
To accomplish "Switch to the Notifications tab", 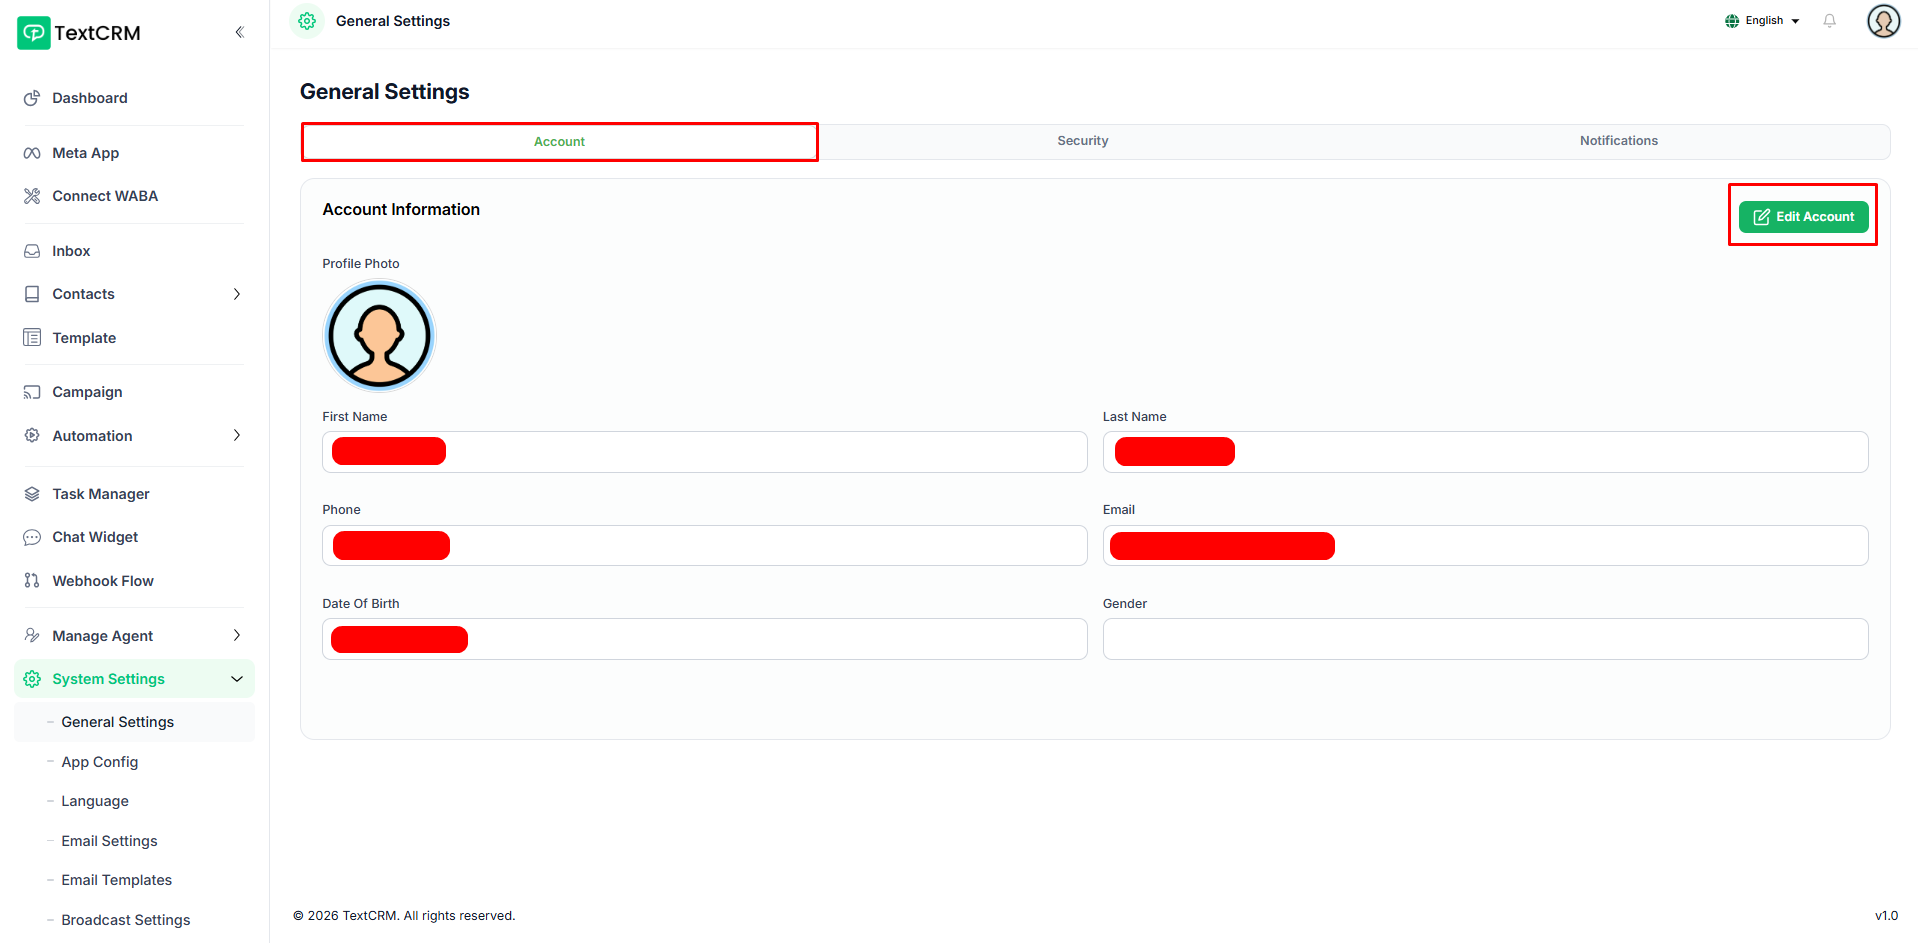I will pos(1618,141).
